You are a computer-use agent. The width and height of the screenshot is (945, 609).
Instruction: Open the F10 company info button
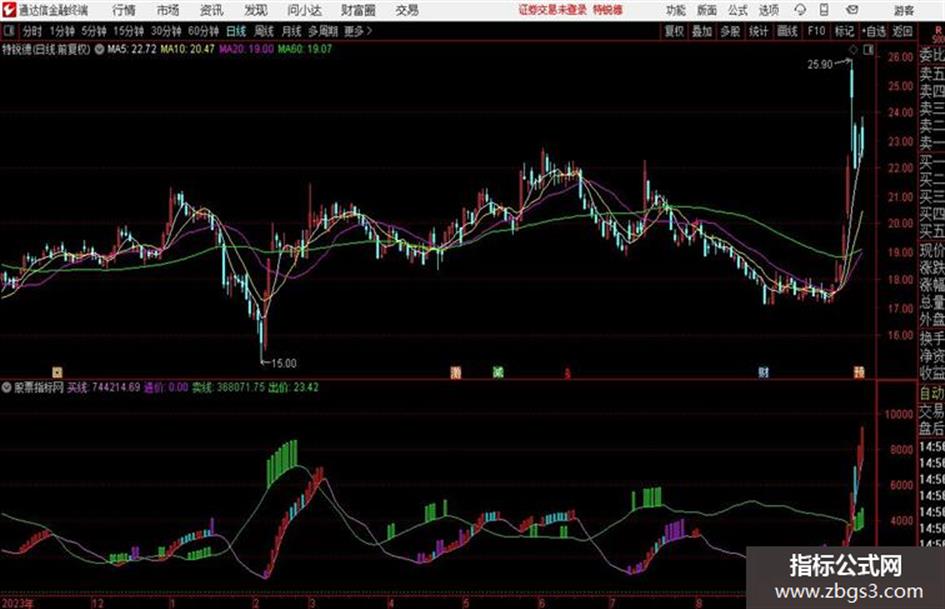click(816, 31)
